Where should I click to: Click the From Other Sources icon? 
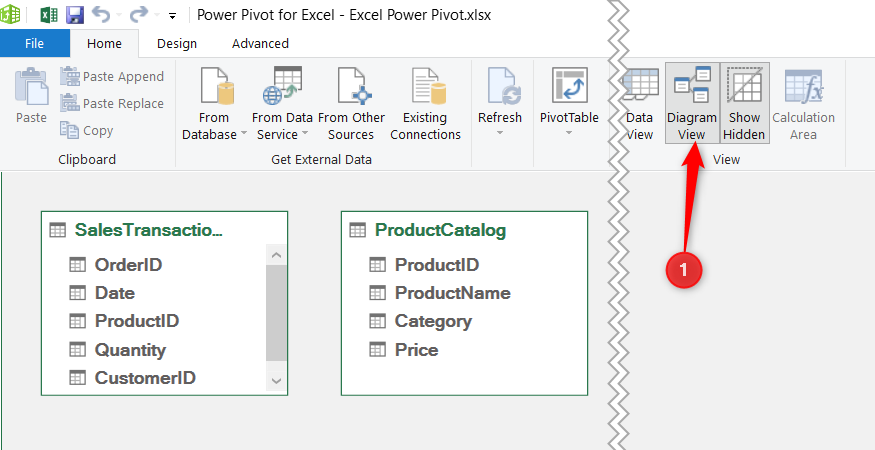pyautogui.click(x=354, y=87)
